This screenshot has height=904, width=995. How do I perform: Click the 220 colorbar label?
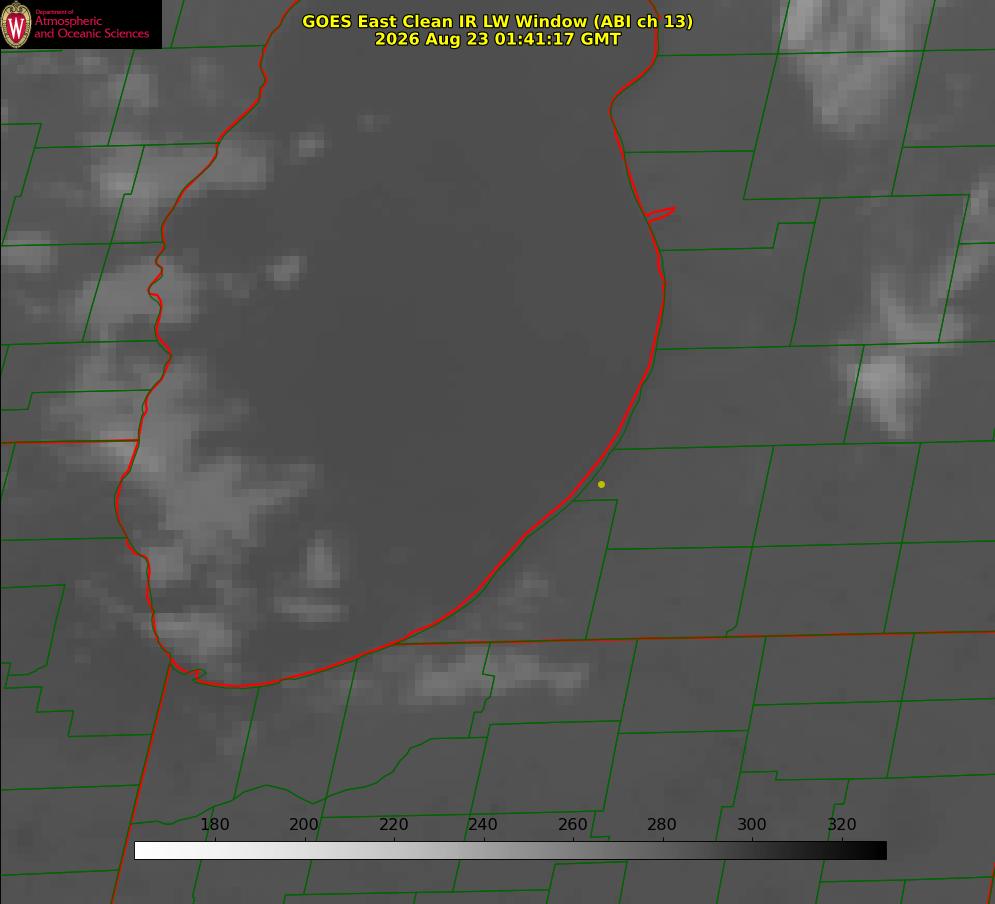point(393,824)
